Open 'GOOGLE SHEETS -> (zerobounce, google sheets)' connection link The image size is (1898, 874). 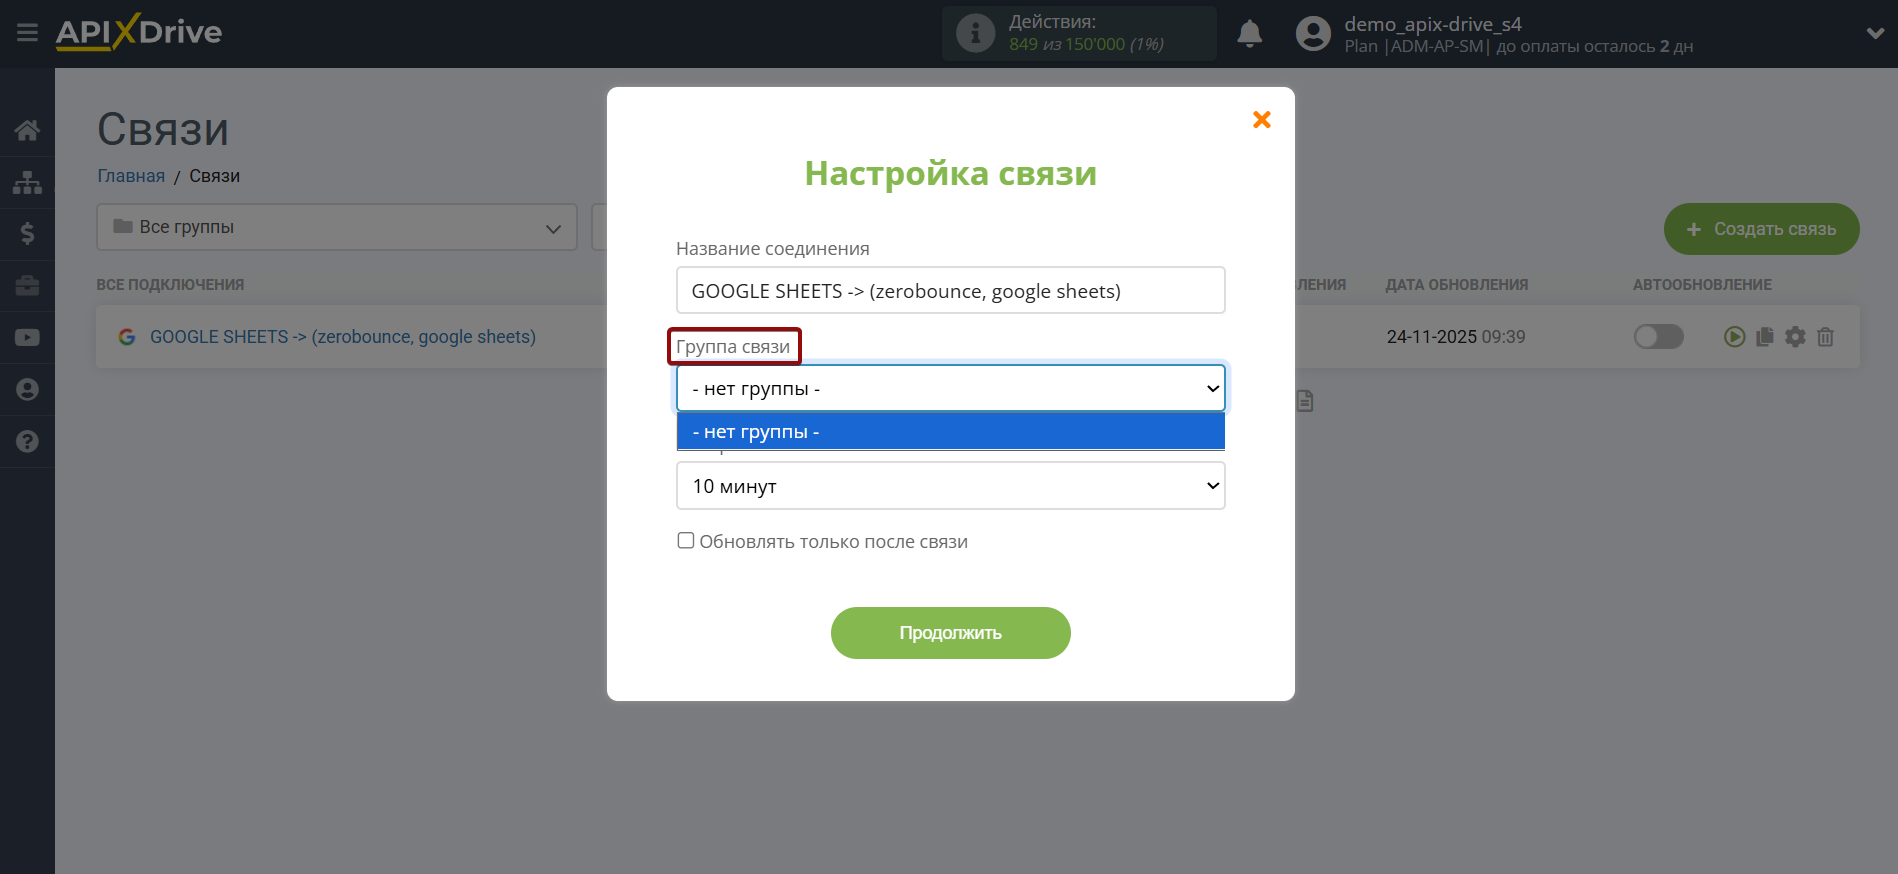pos(343,337)
